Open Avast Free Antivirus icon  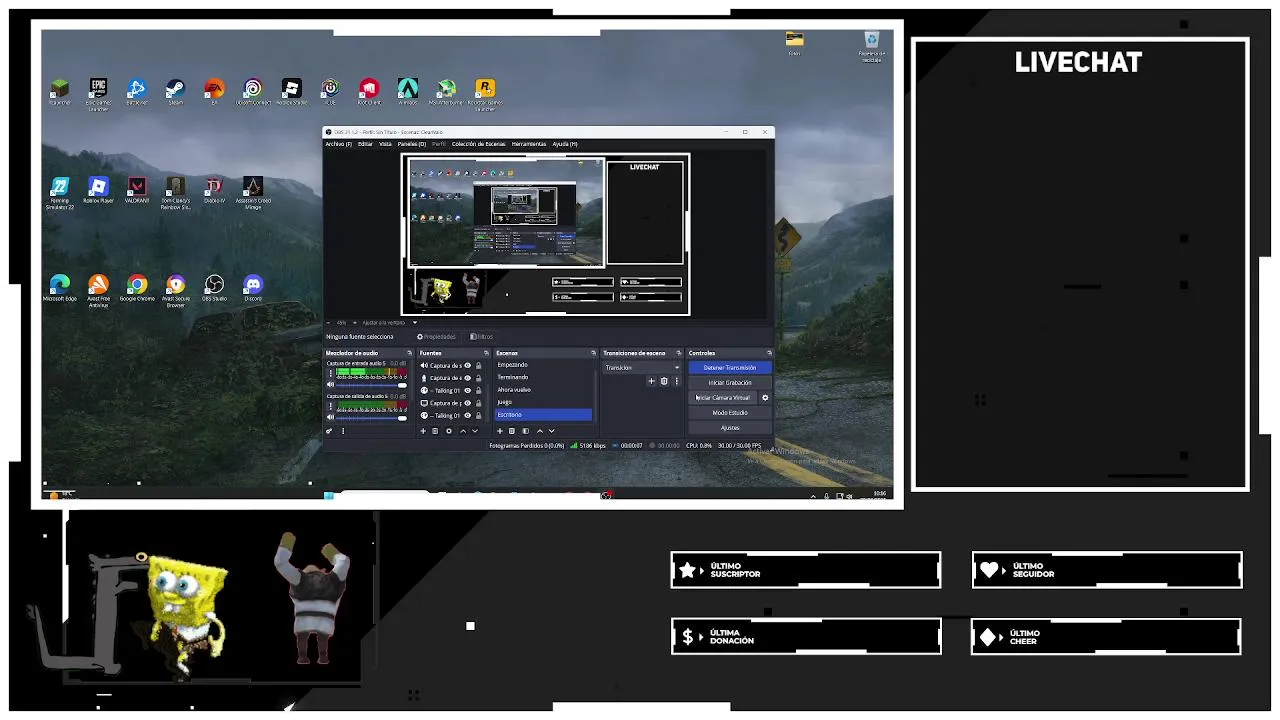tap(98, 291)
